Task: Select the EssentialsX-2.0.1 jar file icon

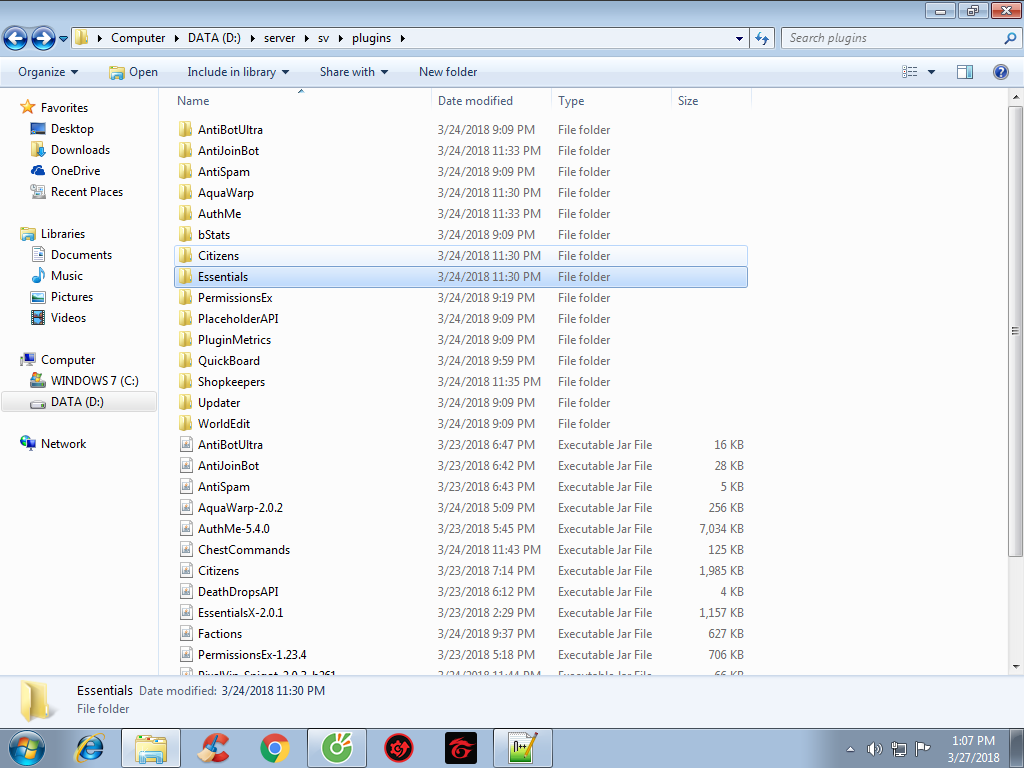Action: pos(186,613)
